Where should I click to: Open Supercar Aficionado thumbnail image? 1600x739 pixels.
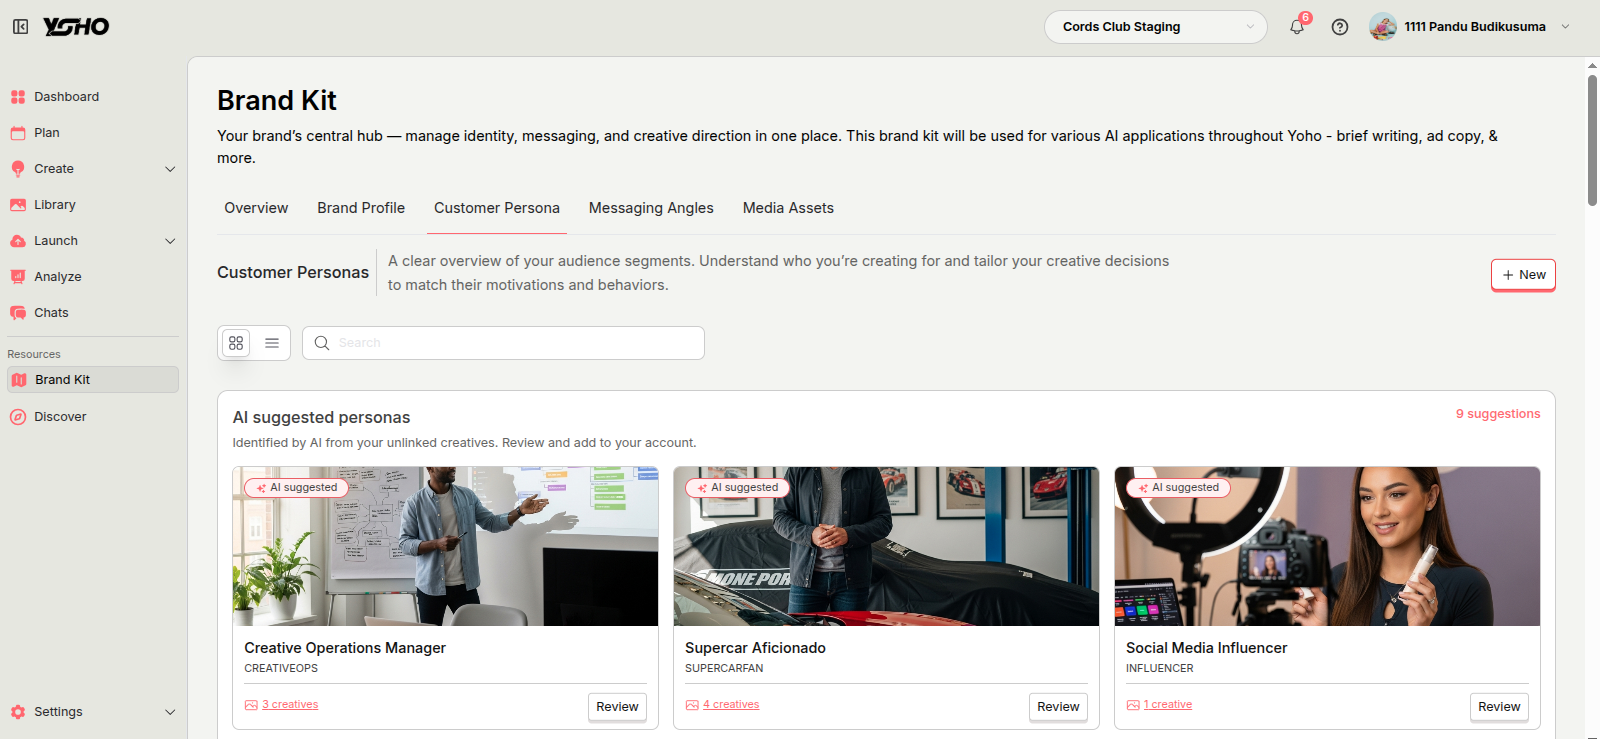886,546
